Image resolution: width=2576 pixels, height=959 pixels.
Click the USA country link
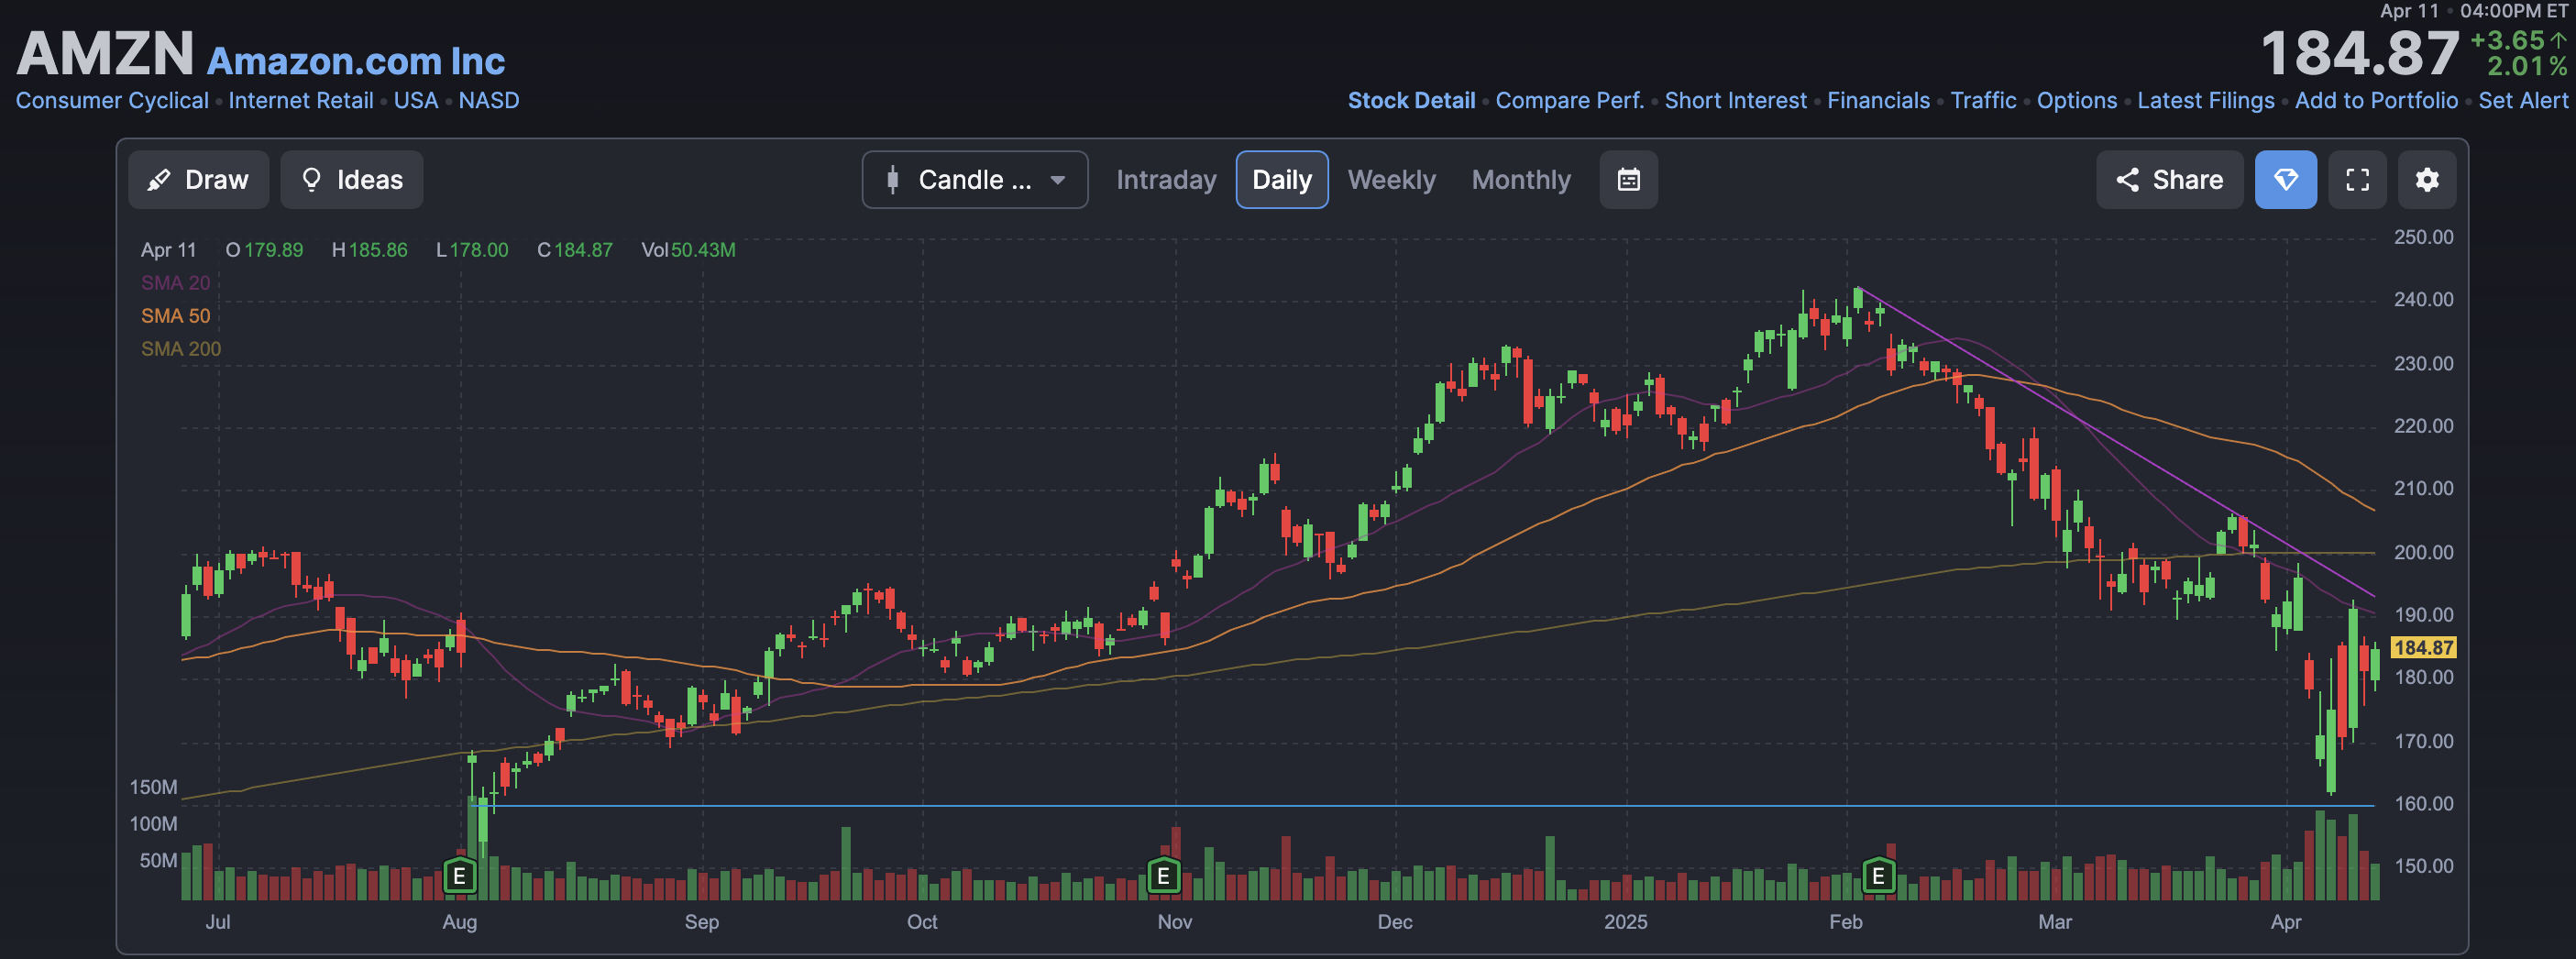416,101
